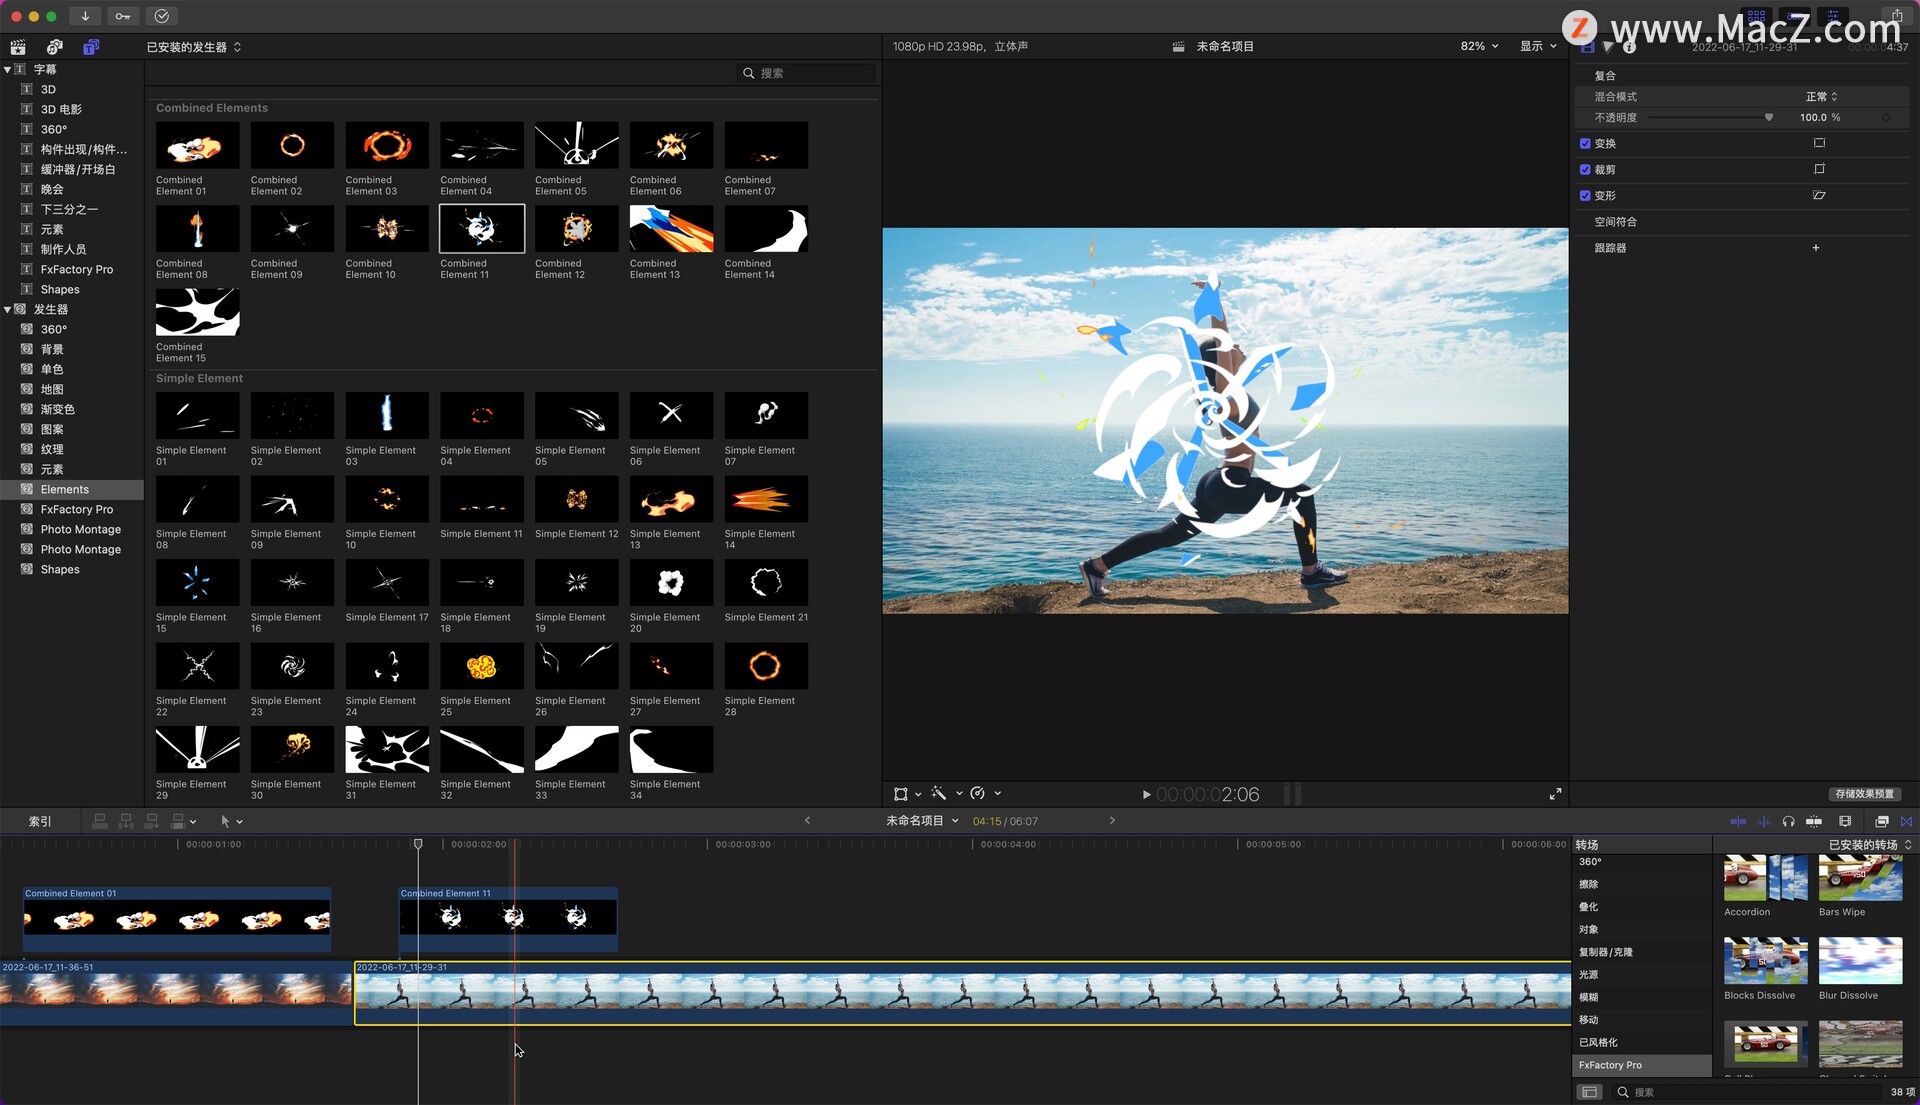This screenshot has height=1105, width=1920.
Task: Disable the 变形 distort checkbox
Action: click(x=1585, y=196)
